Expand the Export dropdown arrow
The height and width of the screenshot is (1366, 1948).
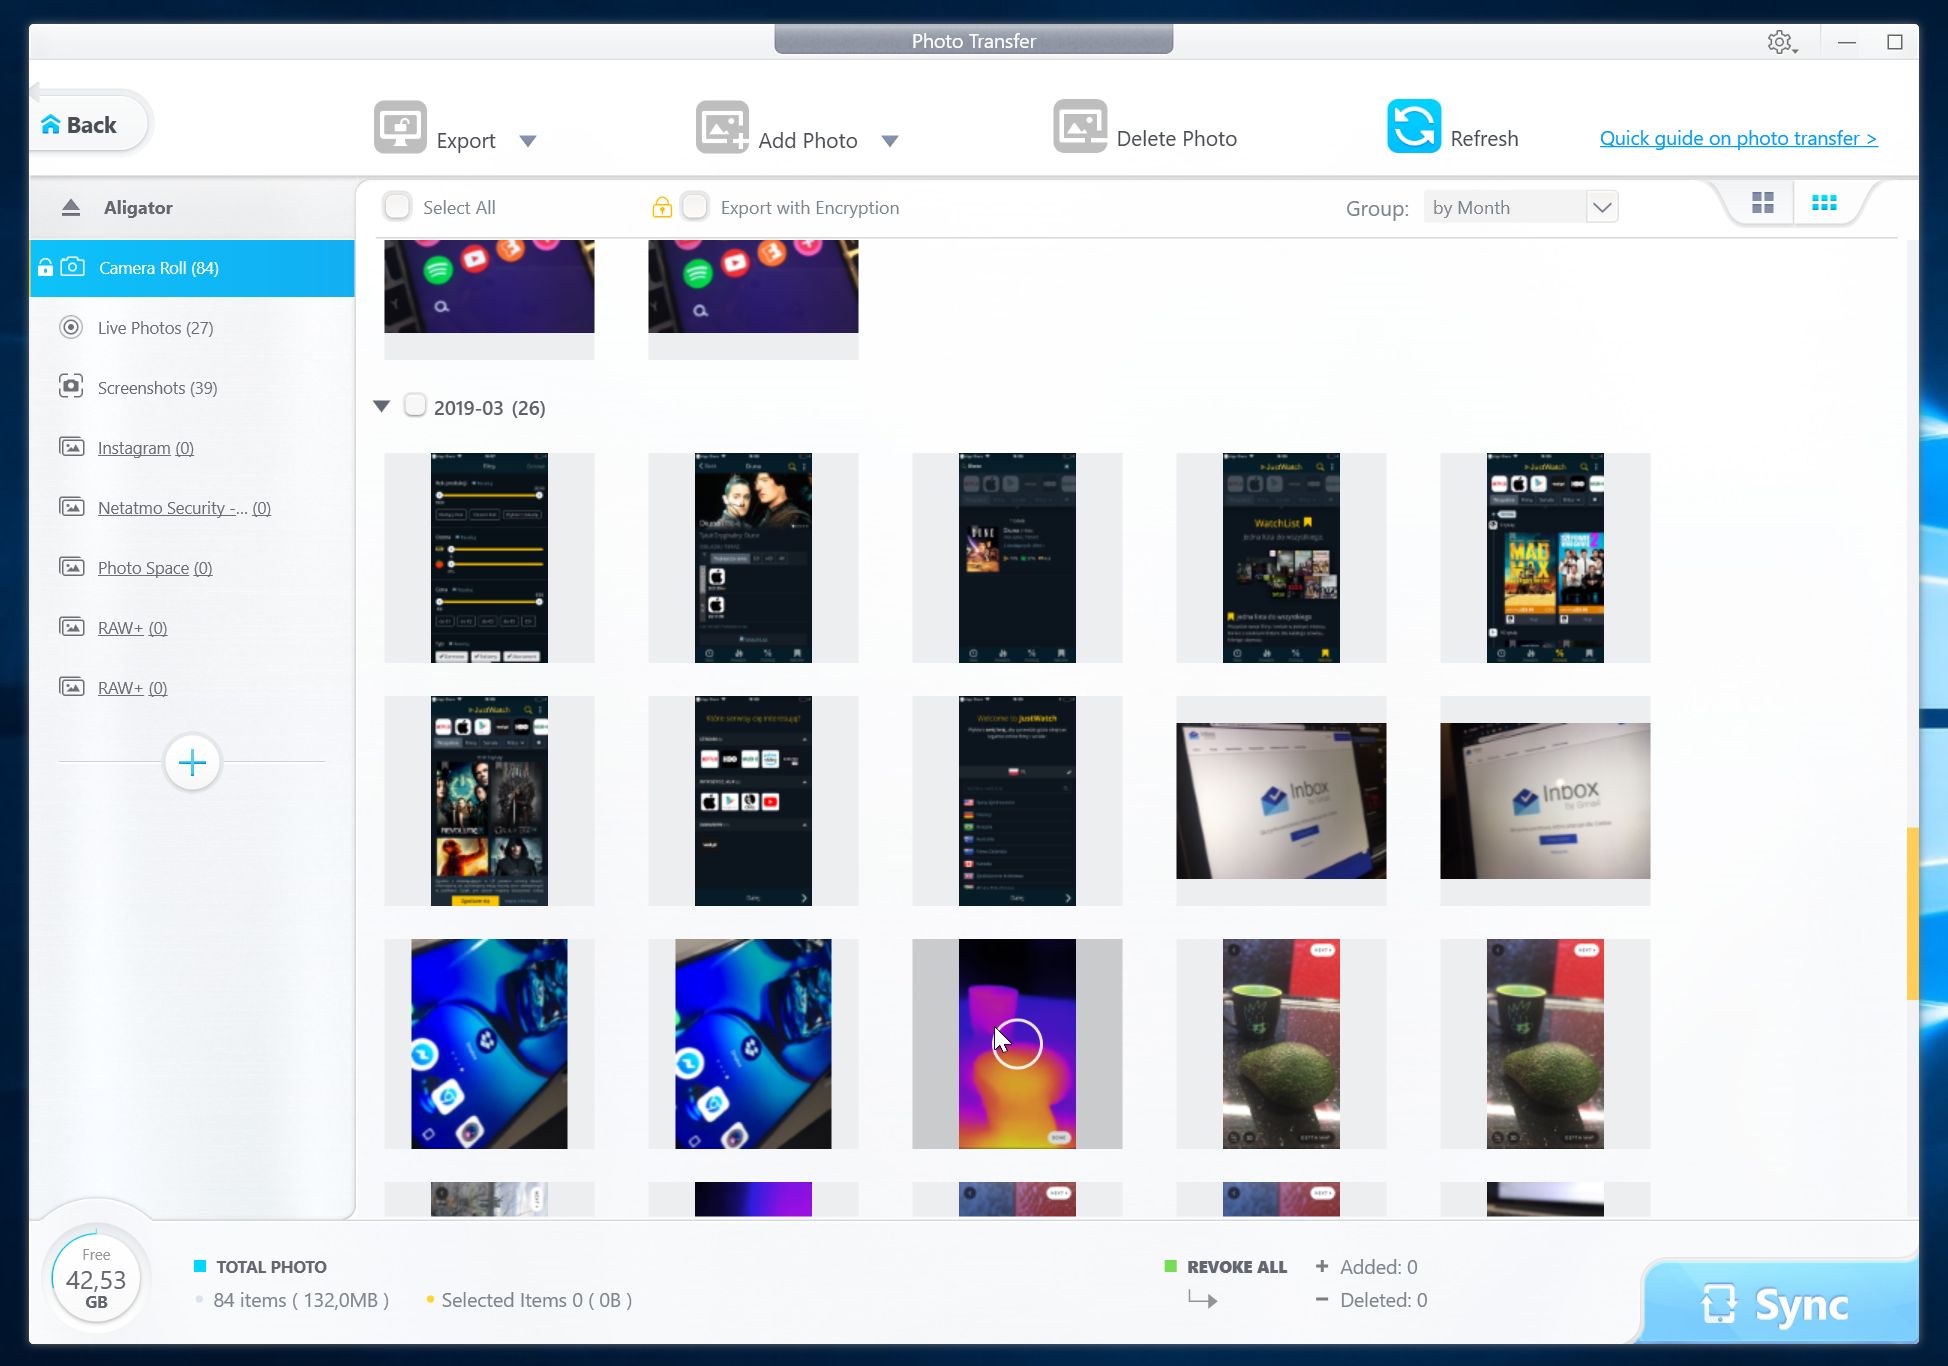[528, 141]
